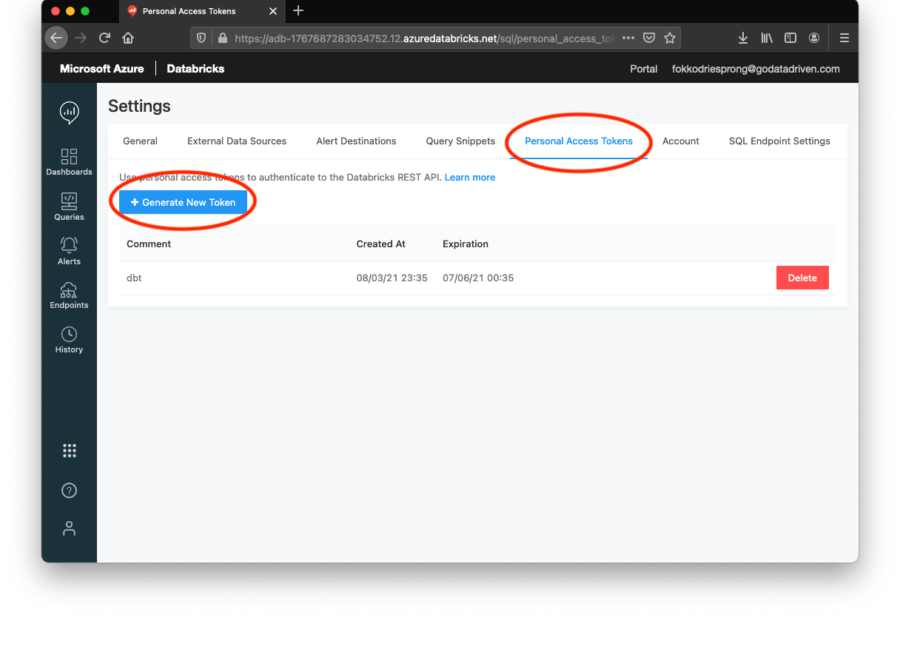The image size is (900, 647).
Task: Open the user profile icon in sidebar
Action: pyautogui.click(x=69, y=528)
